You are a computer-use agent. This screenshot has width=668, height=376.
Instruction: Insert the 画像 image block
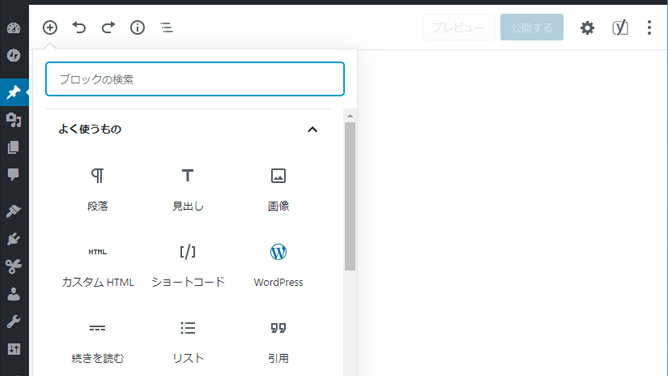coord(278,189)
